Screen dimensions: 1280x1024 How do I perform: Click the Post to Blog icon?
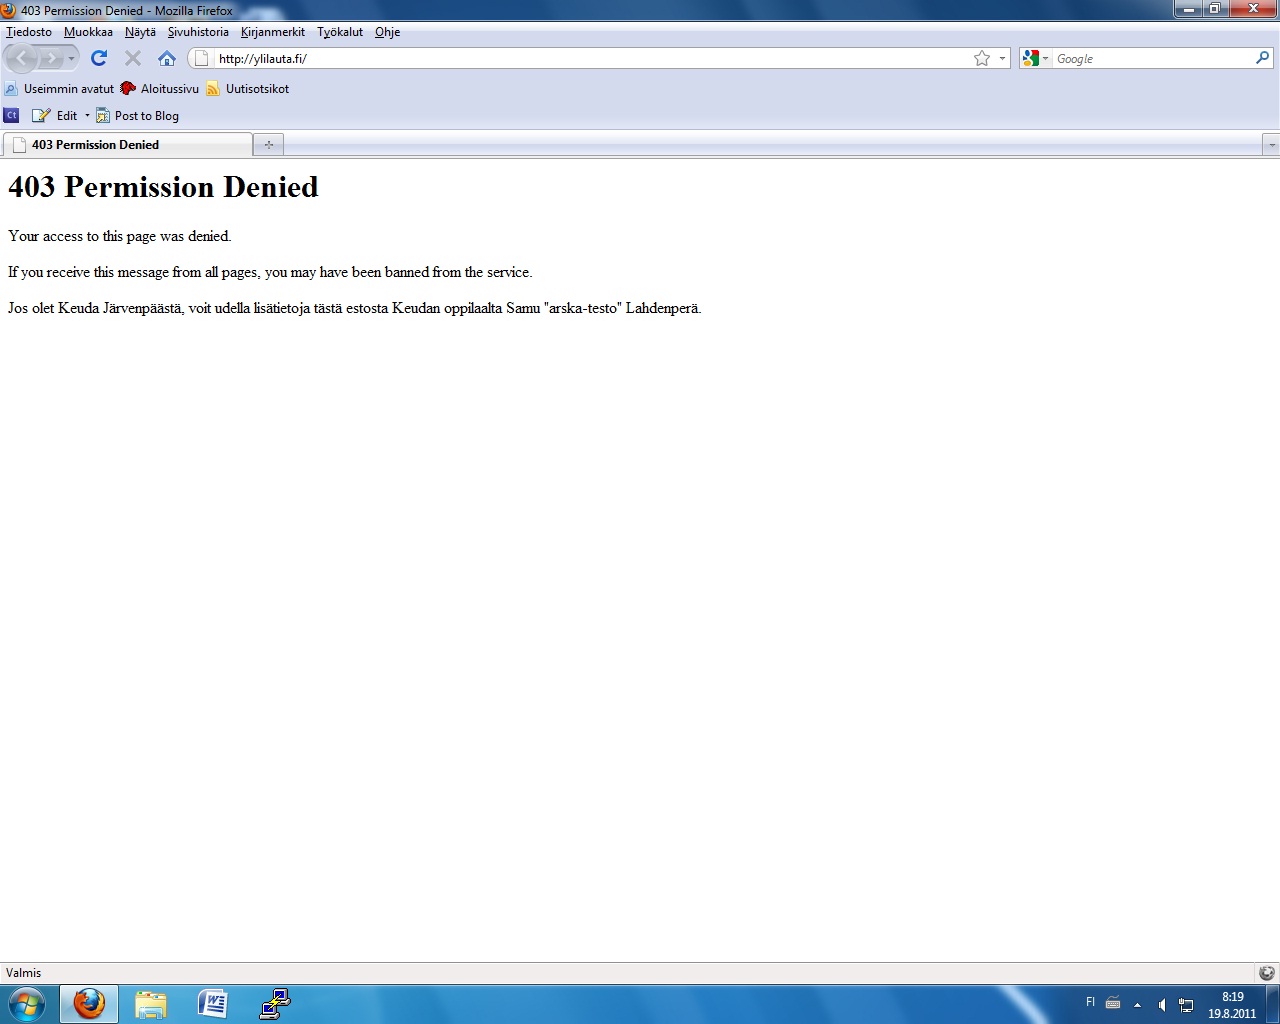tap(103, 116)
